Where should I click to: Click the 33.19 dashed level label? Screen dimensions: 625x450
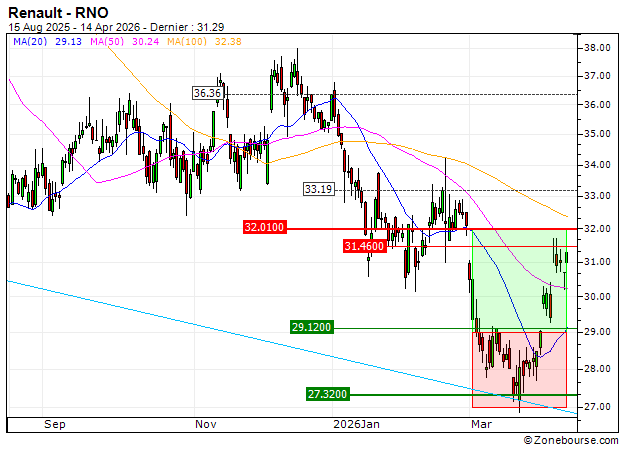coord(319,189)
